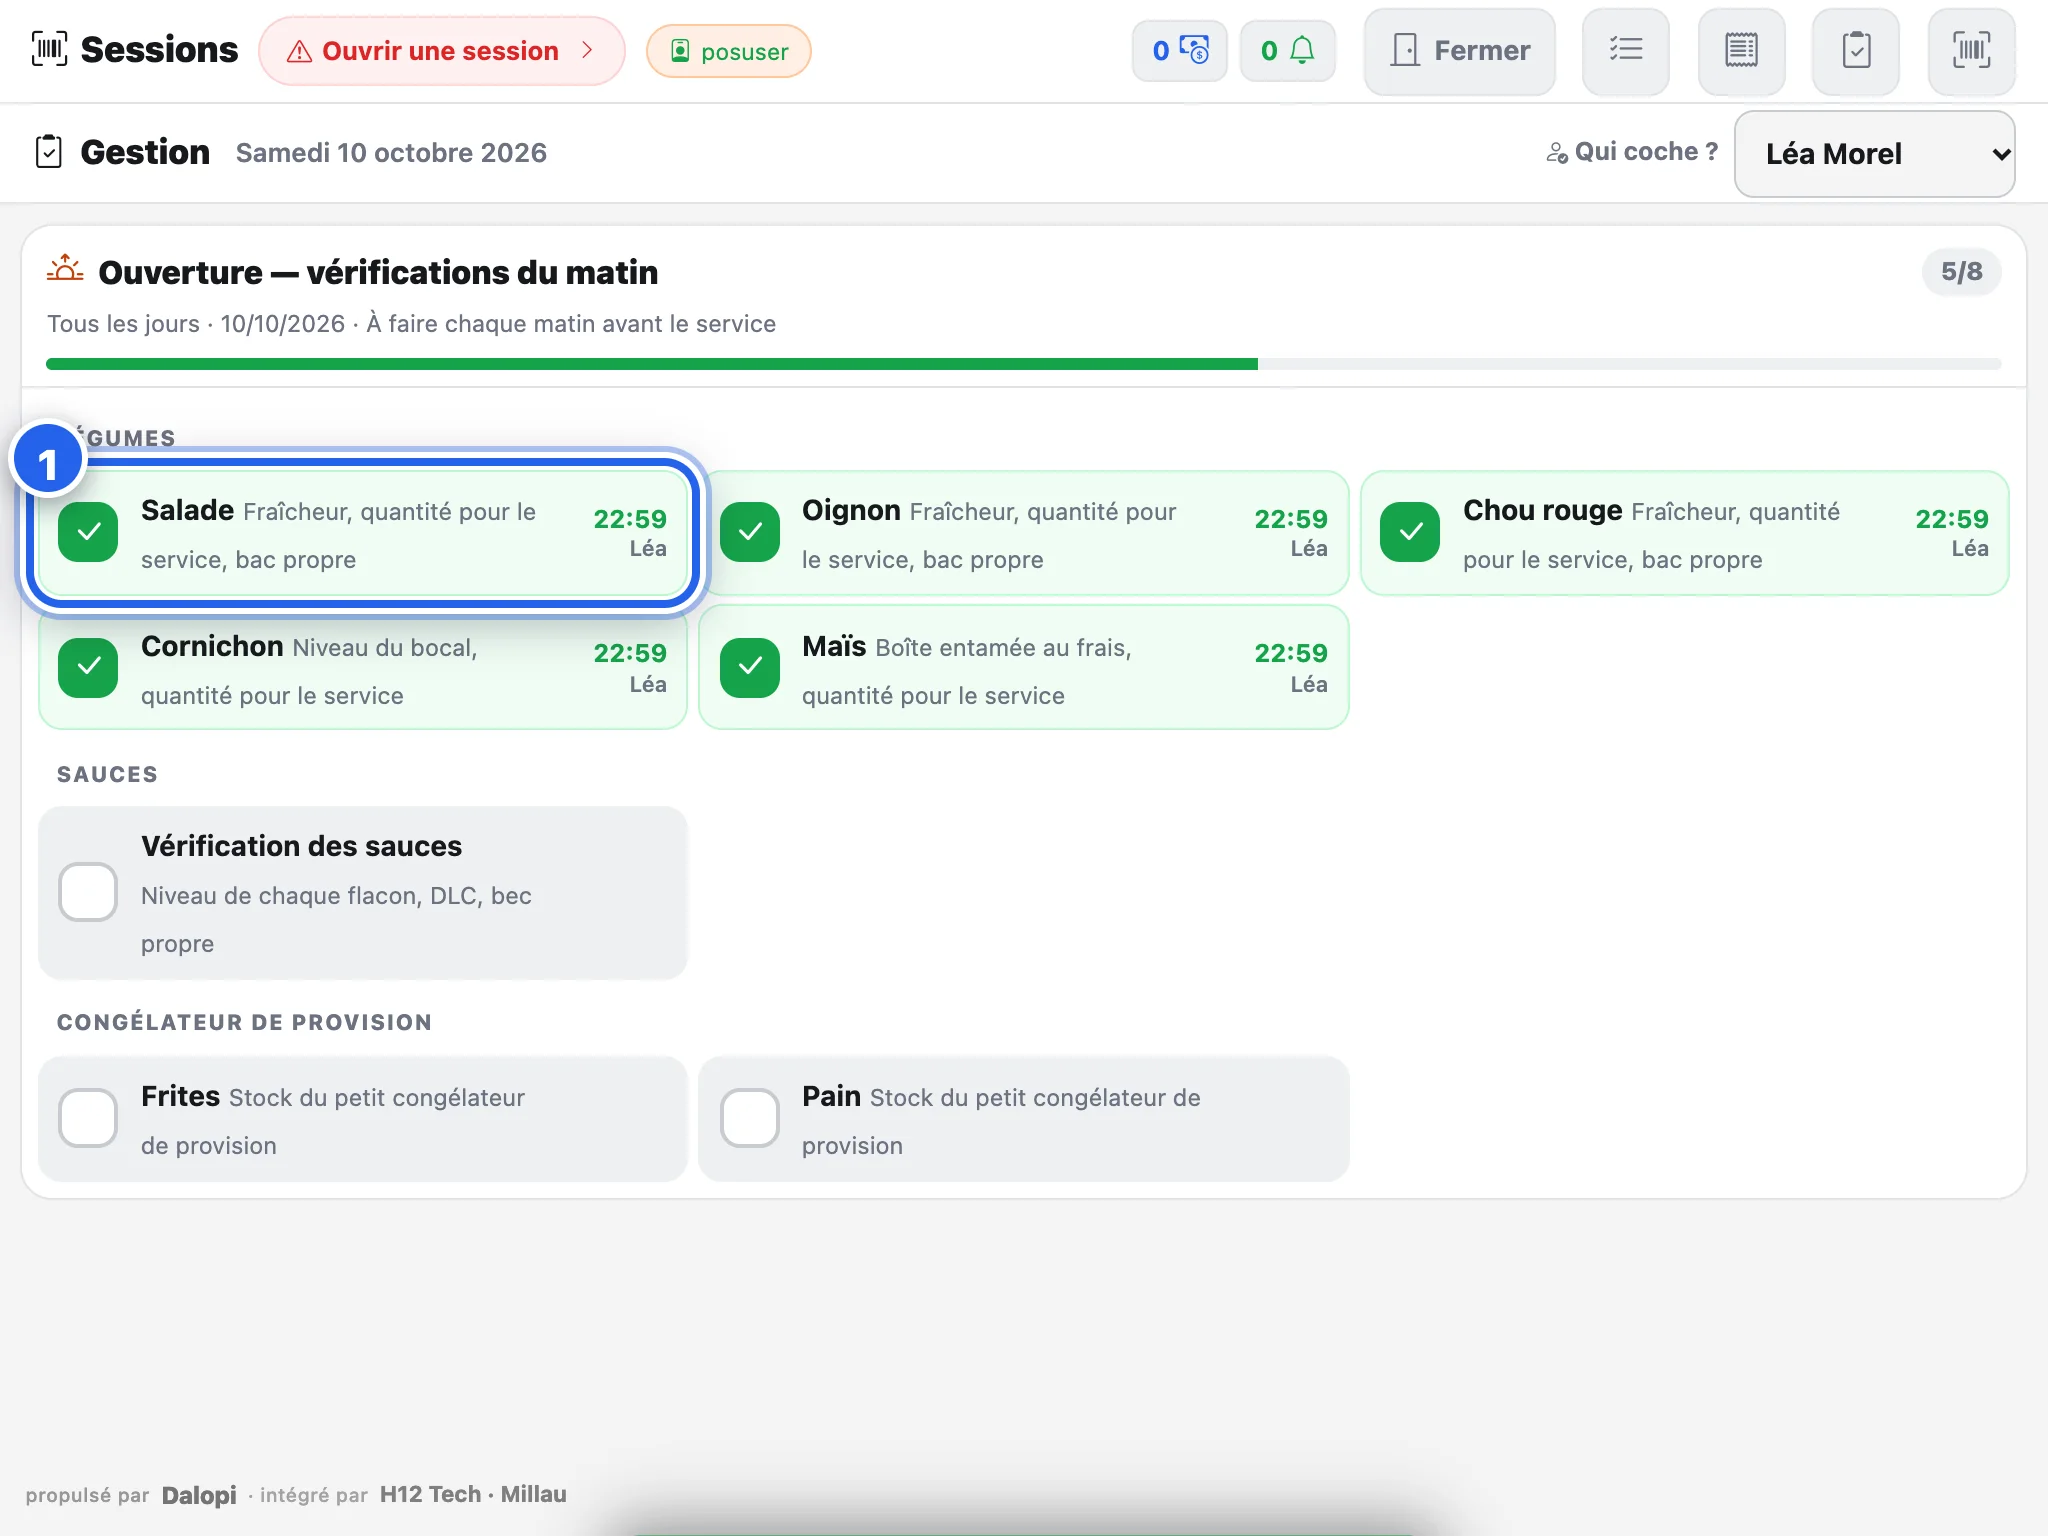Image resolution: width=2048 pixels, height=1536 pixels.
Task: Uncheck the Chou rouge checkbox
Action: tap(1410, 532)
